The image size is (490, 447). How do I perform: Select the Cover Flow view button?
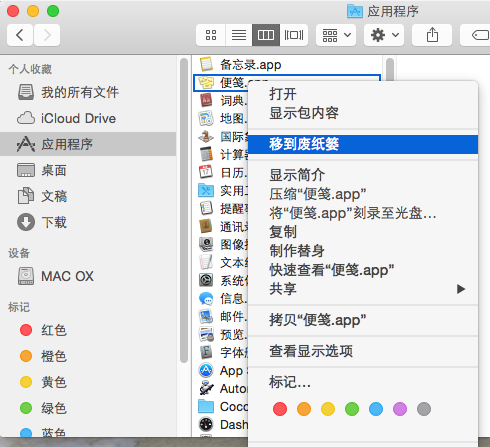tap(294, 35)
